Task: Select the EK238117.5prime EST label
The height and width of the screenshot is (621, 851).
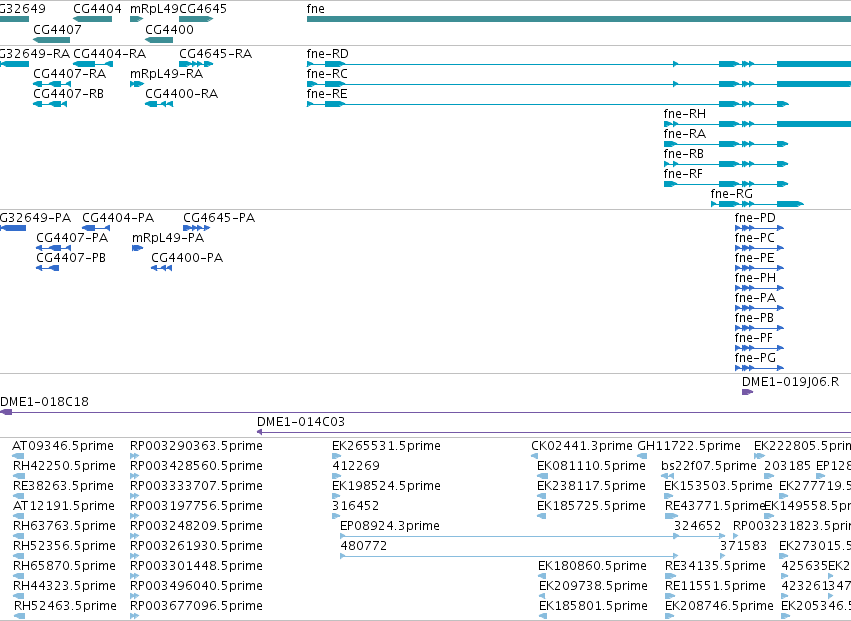Action: coord(592,486)
